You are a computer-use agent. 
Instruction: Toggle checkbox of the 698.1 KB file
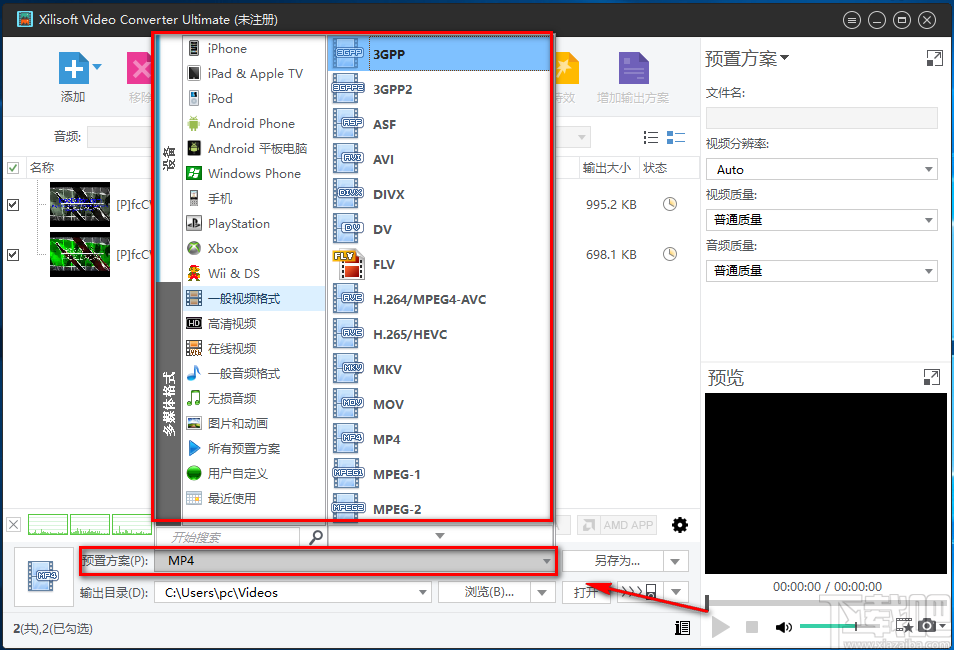click(13, 254)
